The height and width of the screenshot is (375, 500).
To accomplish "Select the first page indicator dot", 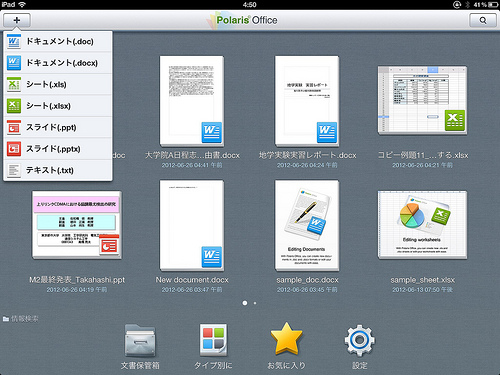I will pos(245,303).
